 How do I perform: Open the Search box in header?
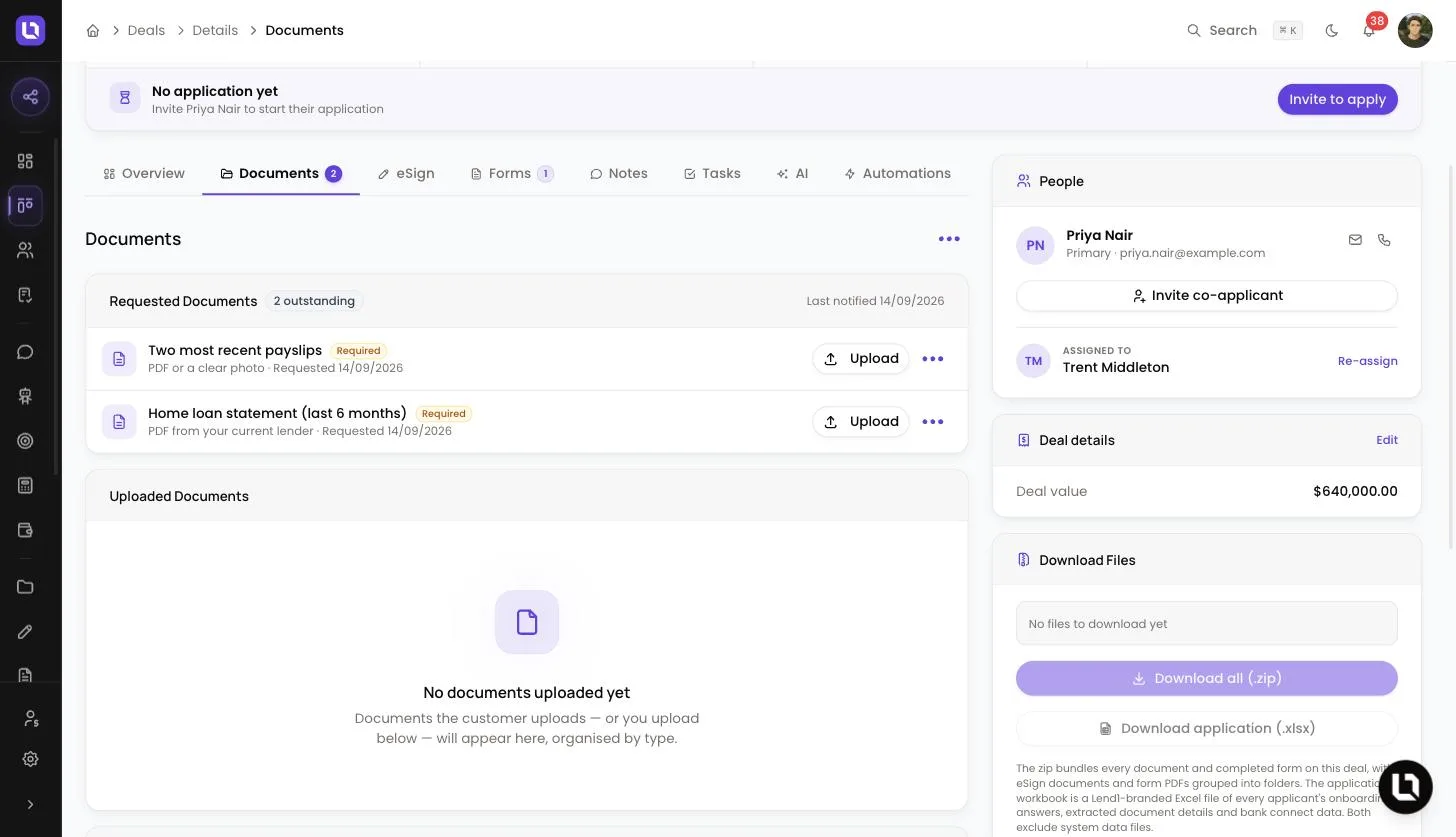(x=1244, y=31)
